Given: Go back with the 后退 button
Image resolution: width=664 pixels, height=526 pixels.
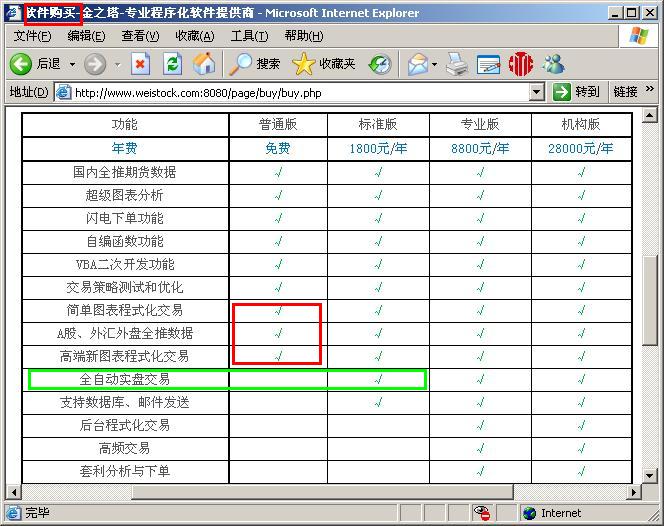Looking at the screenshot, I should [x=35, y=64].
